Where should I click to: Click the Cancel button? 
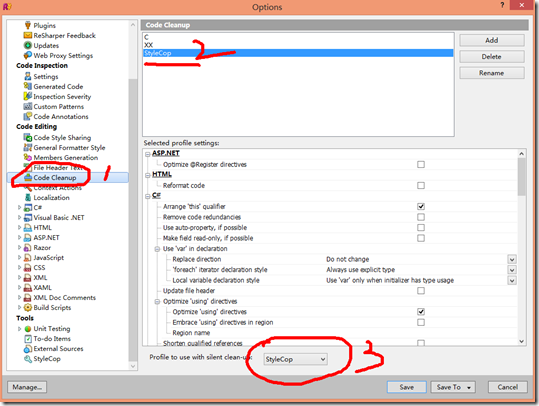[x=508, y=387]
